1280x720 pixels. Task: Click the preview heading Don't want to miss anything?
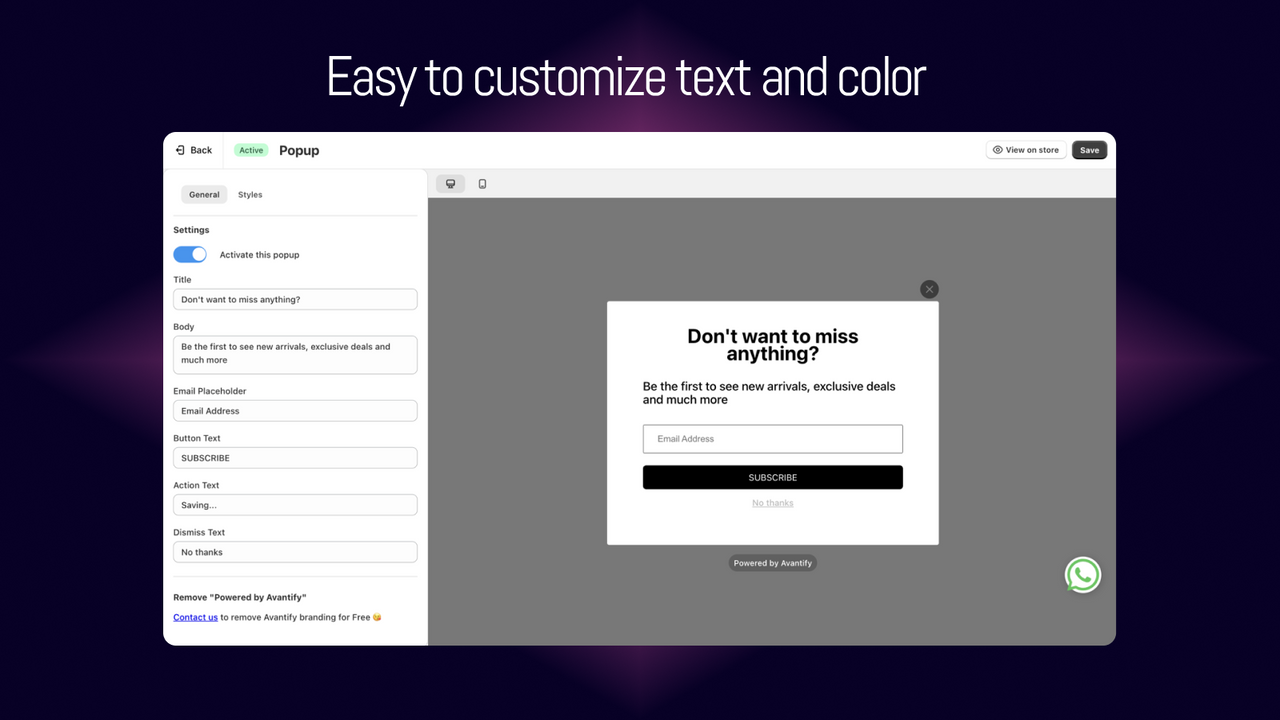tap(773, 345)
